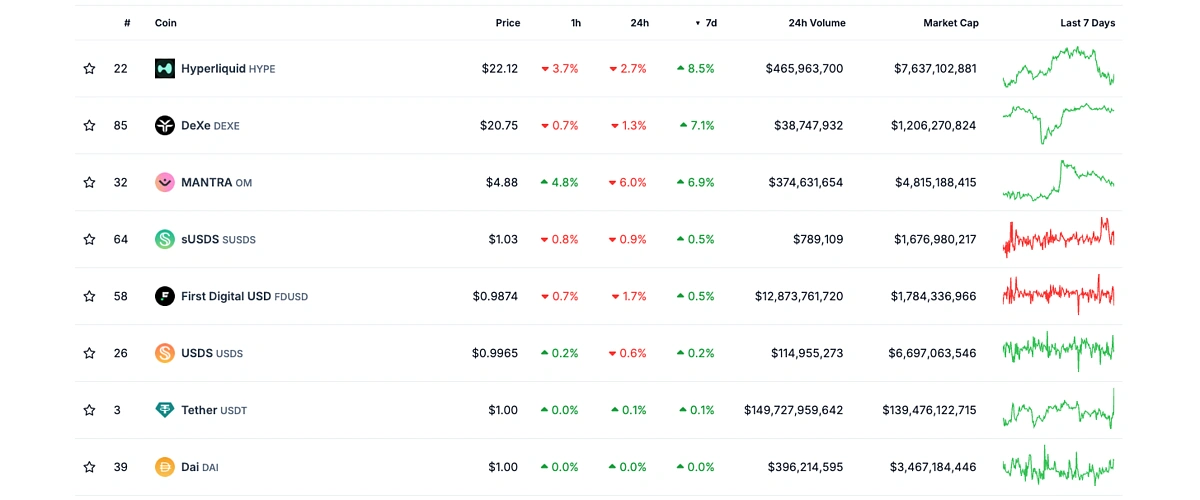The width and height of the screenshot is (1200, 500).
Task: View Dai 7-day sparkline chart
Action: click(x=1058, y=466)
